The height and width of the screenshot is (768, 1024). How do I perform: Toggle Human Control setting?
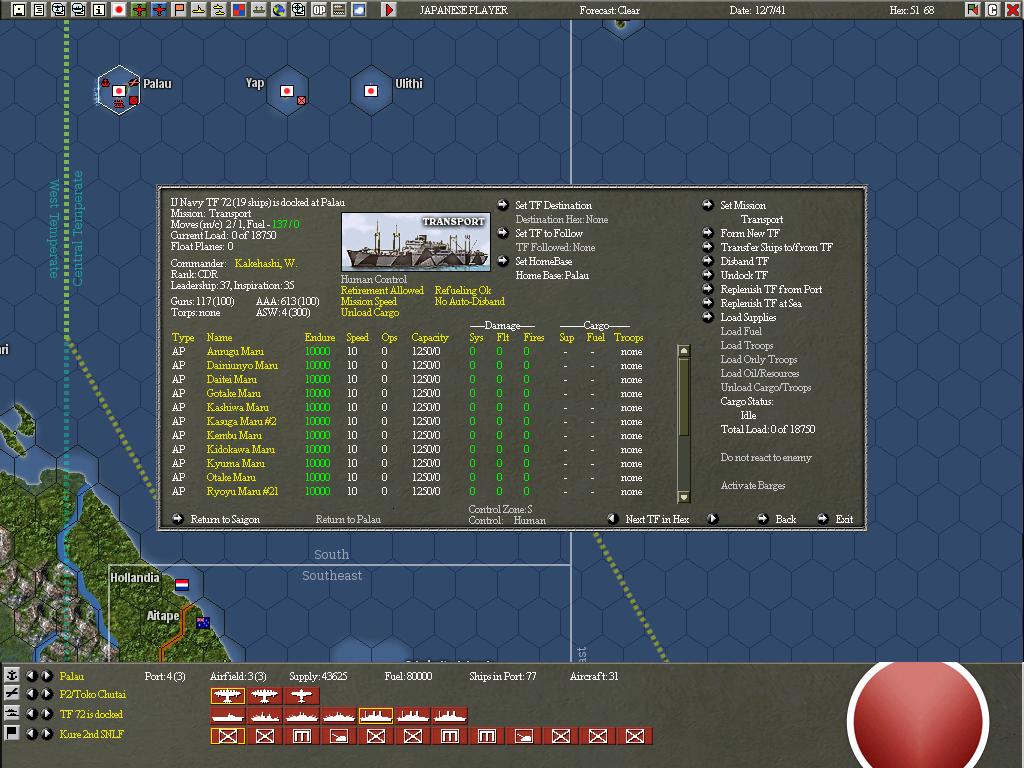tap(374, 279)
